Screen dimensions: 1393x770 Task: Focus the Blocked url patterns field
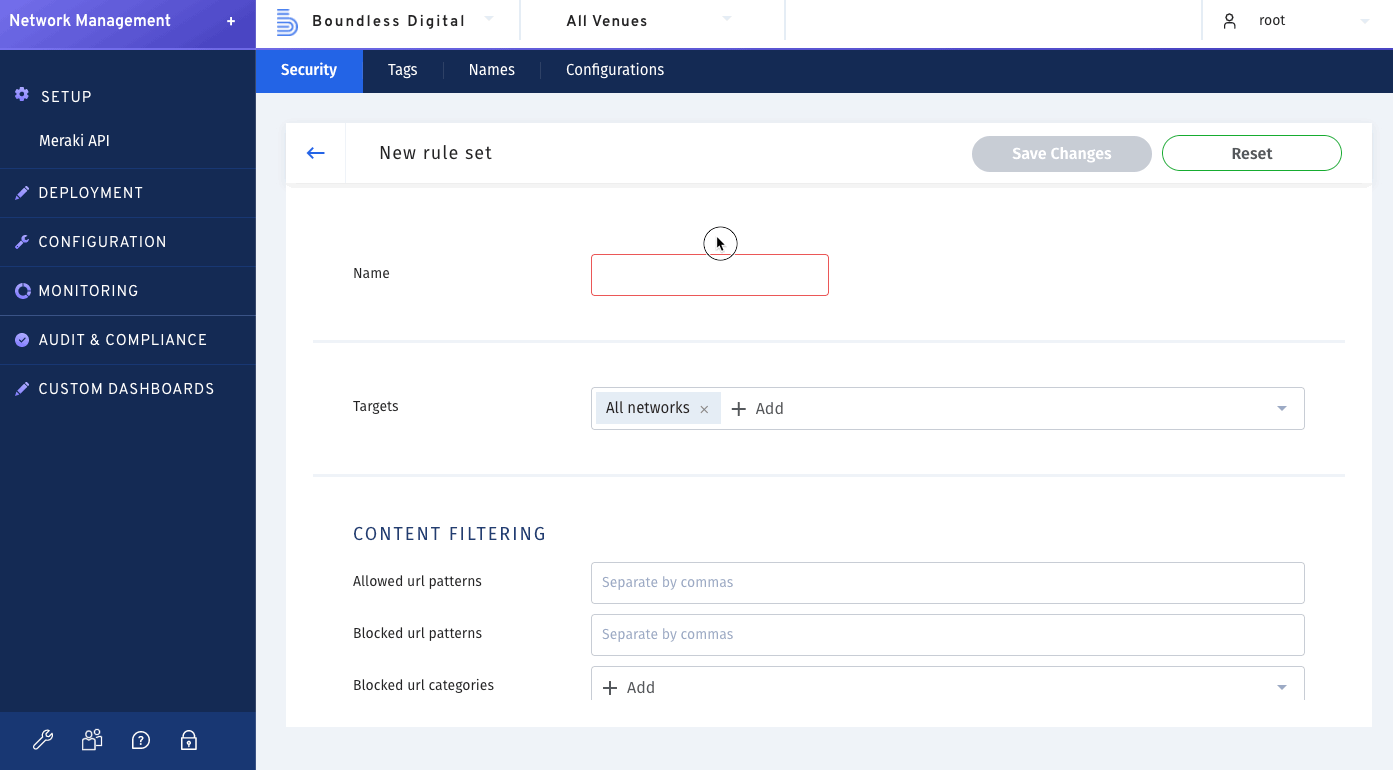coord(948,635)
